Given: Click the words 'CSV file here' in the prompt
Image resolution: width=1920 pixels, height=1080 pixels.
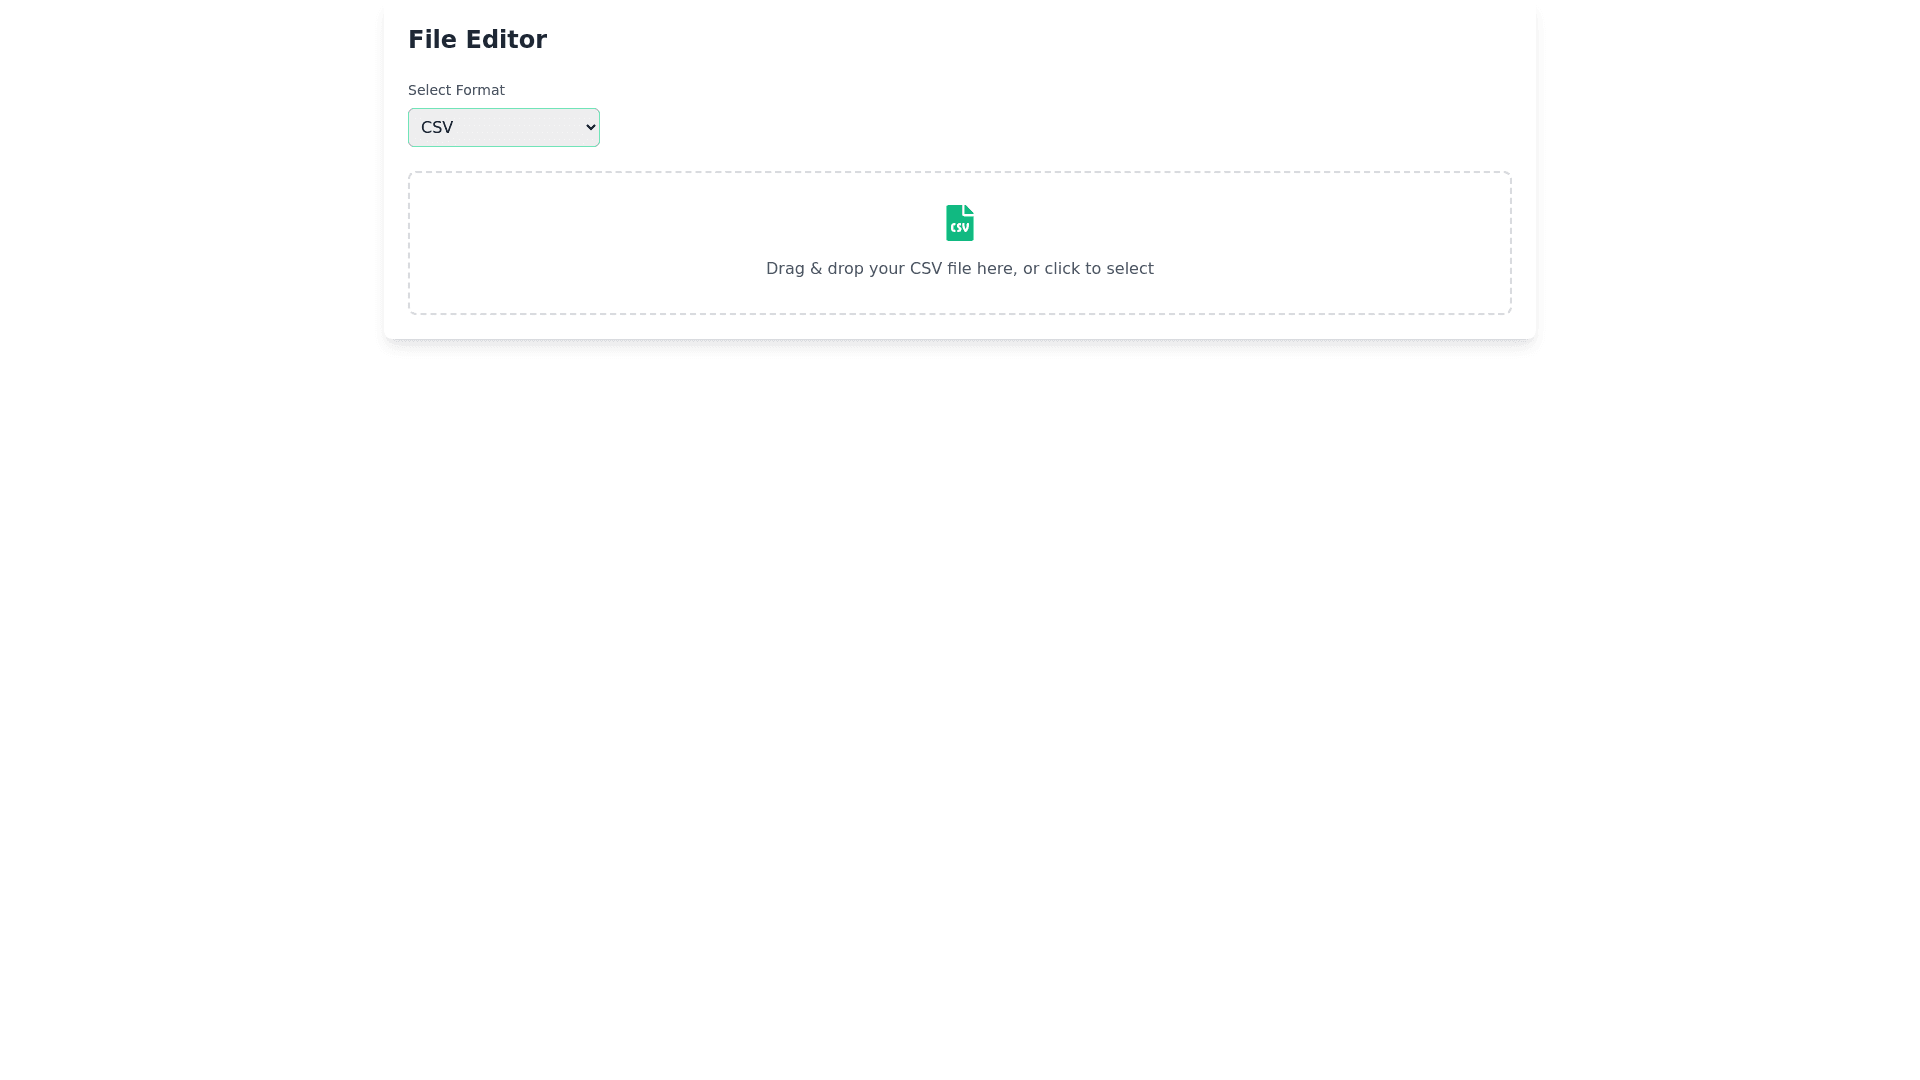Looking at the screenshot, I should [961, 269].
